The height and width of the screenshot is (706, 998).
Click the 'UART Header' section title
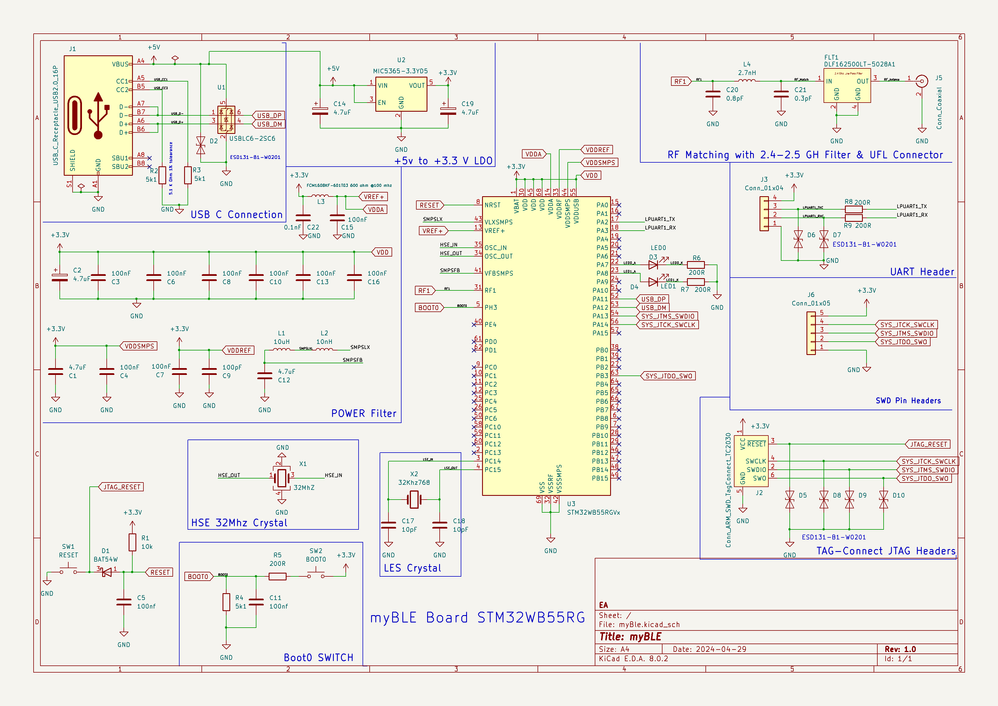point(922,272)
